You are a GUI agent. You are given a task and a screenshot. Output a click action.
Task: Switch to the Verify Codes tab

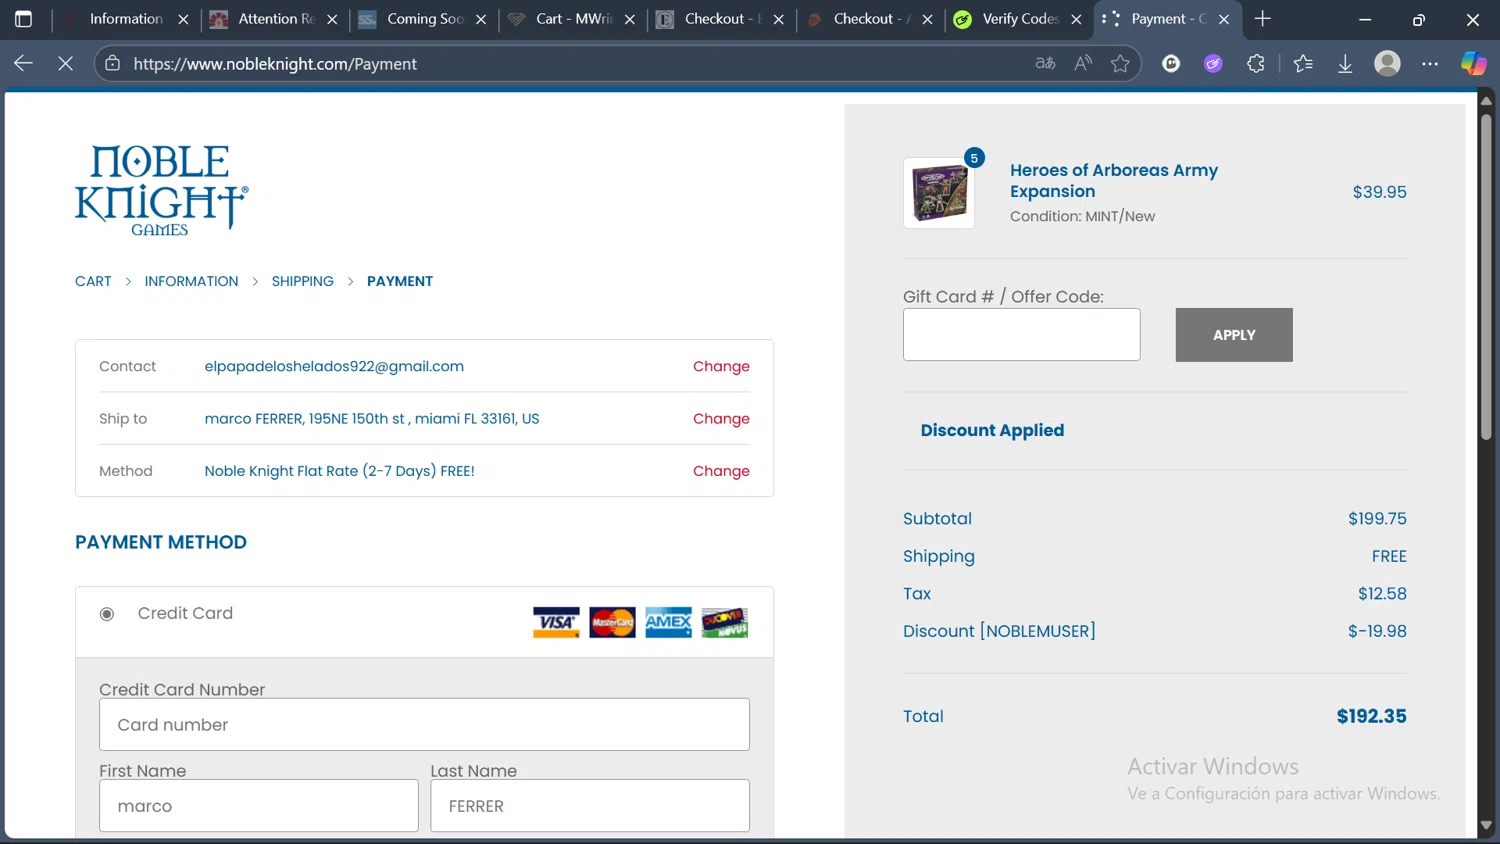tap(1019, 19)
